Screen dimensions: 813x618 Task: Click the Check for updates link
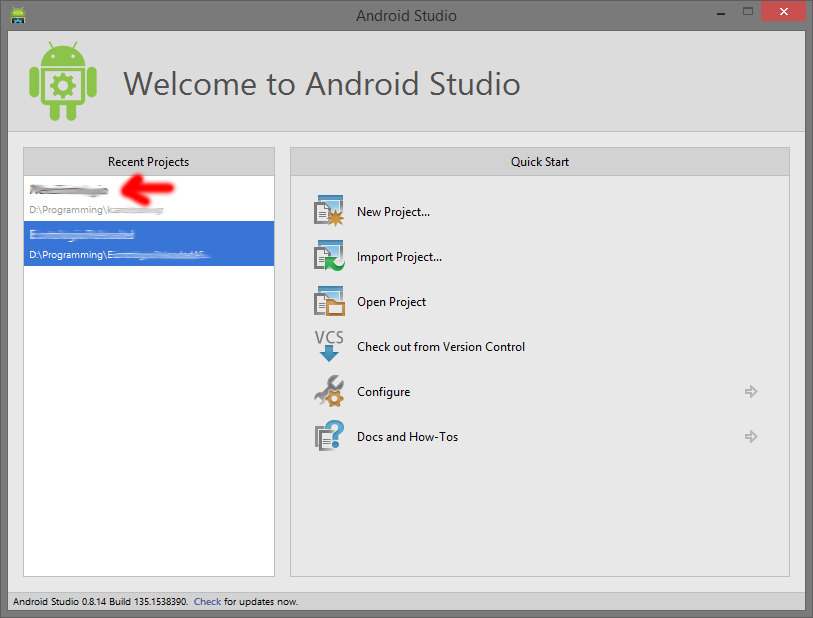pyautogui.click(x=207, y=601)
